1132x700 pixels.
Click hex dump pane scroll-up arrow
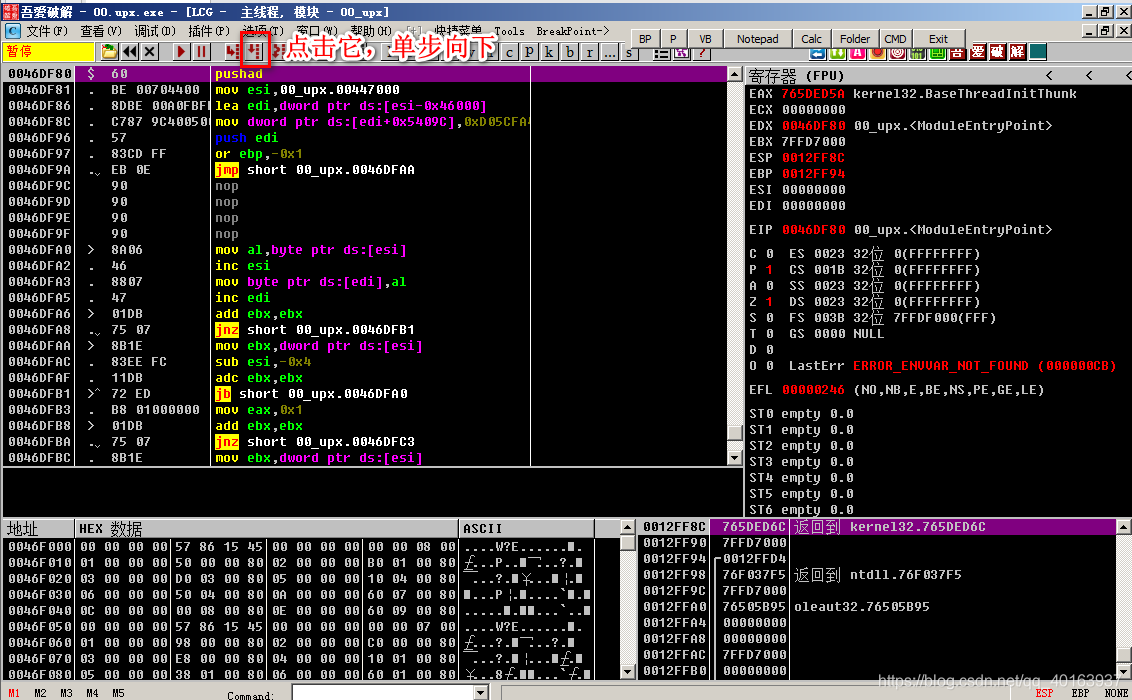(x=627, y=528)
